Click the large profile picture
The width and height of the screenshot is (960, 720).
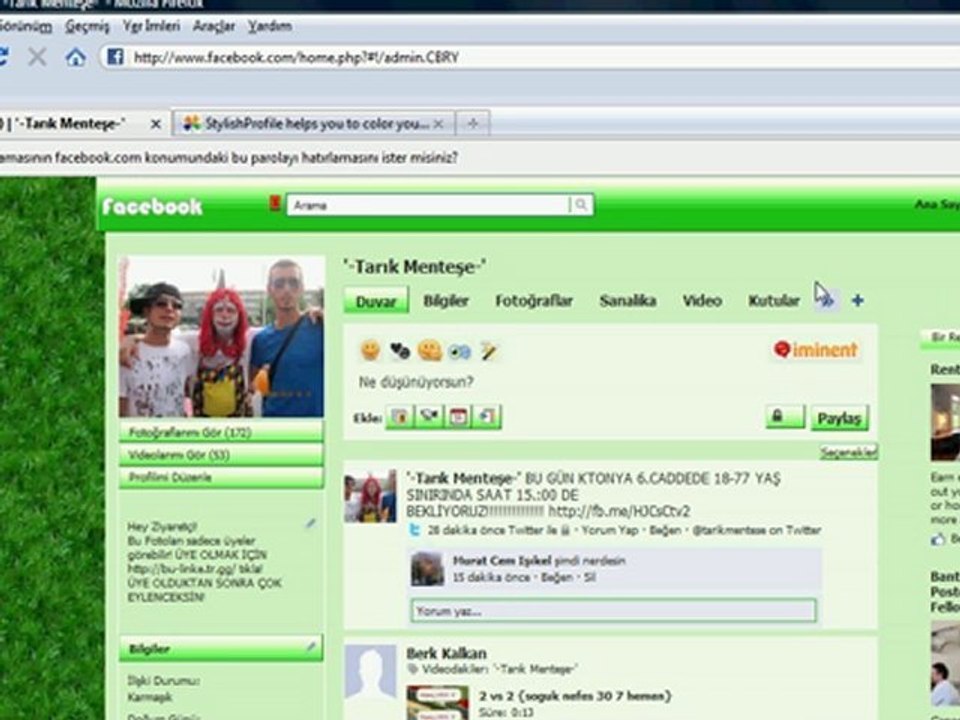point(221,336)
